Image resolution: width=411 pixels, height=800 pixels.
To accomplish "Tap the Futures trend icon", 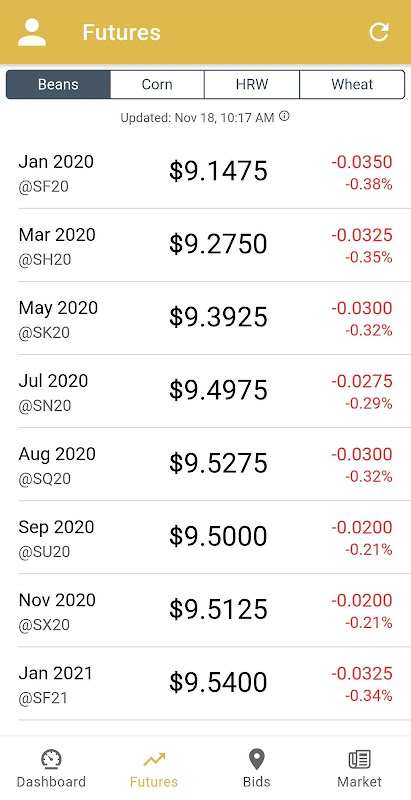I will click(x=154, y=759).
